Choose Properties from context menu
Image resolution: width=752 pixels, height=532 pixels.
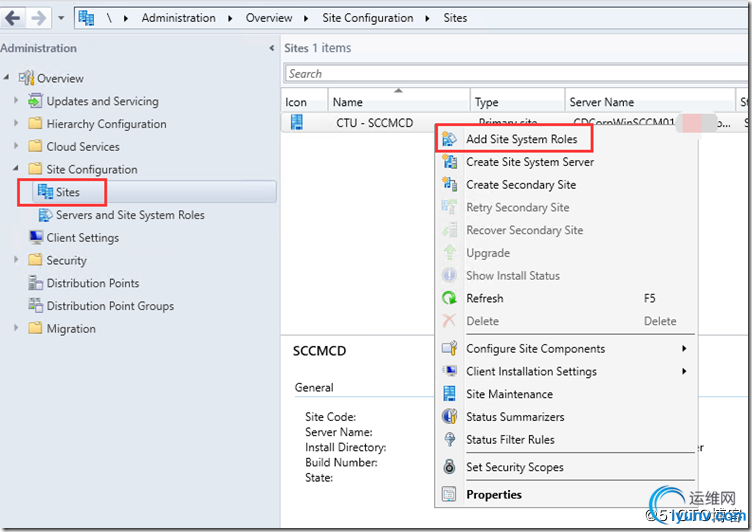[x=566, y=494]
